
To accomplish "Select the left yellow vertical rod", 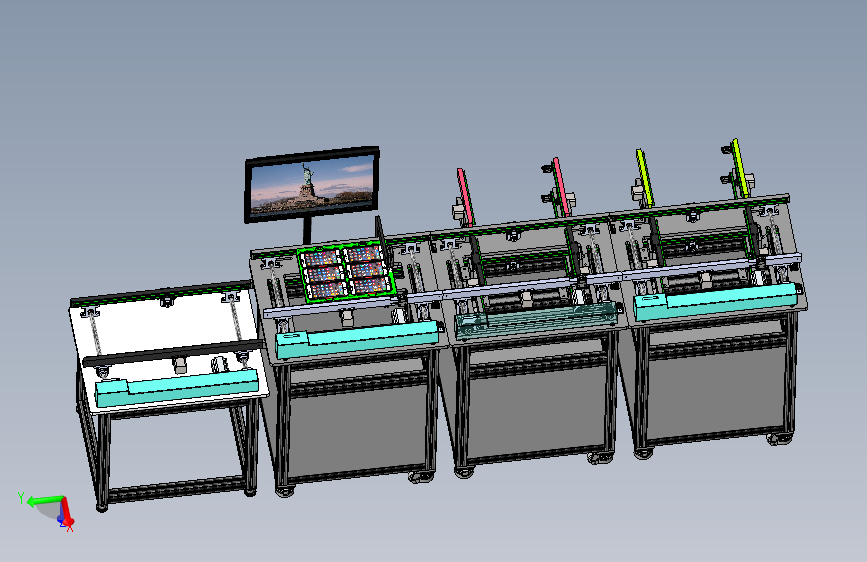I will click(645, 178).
